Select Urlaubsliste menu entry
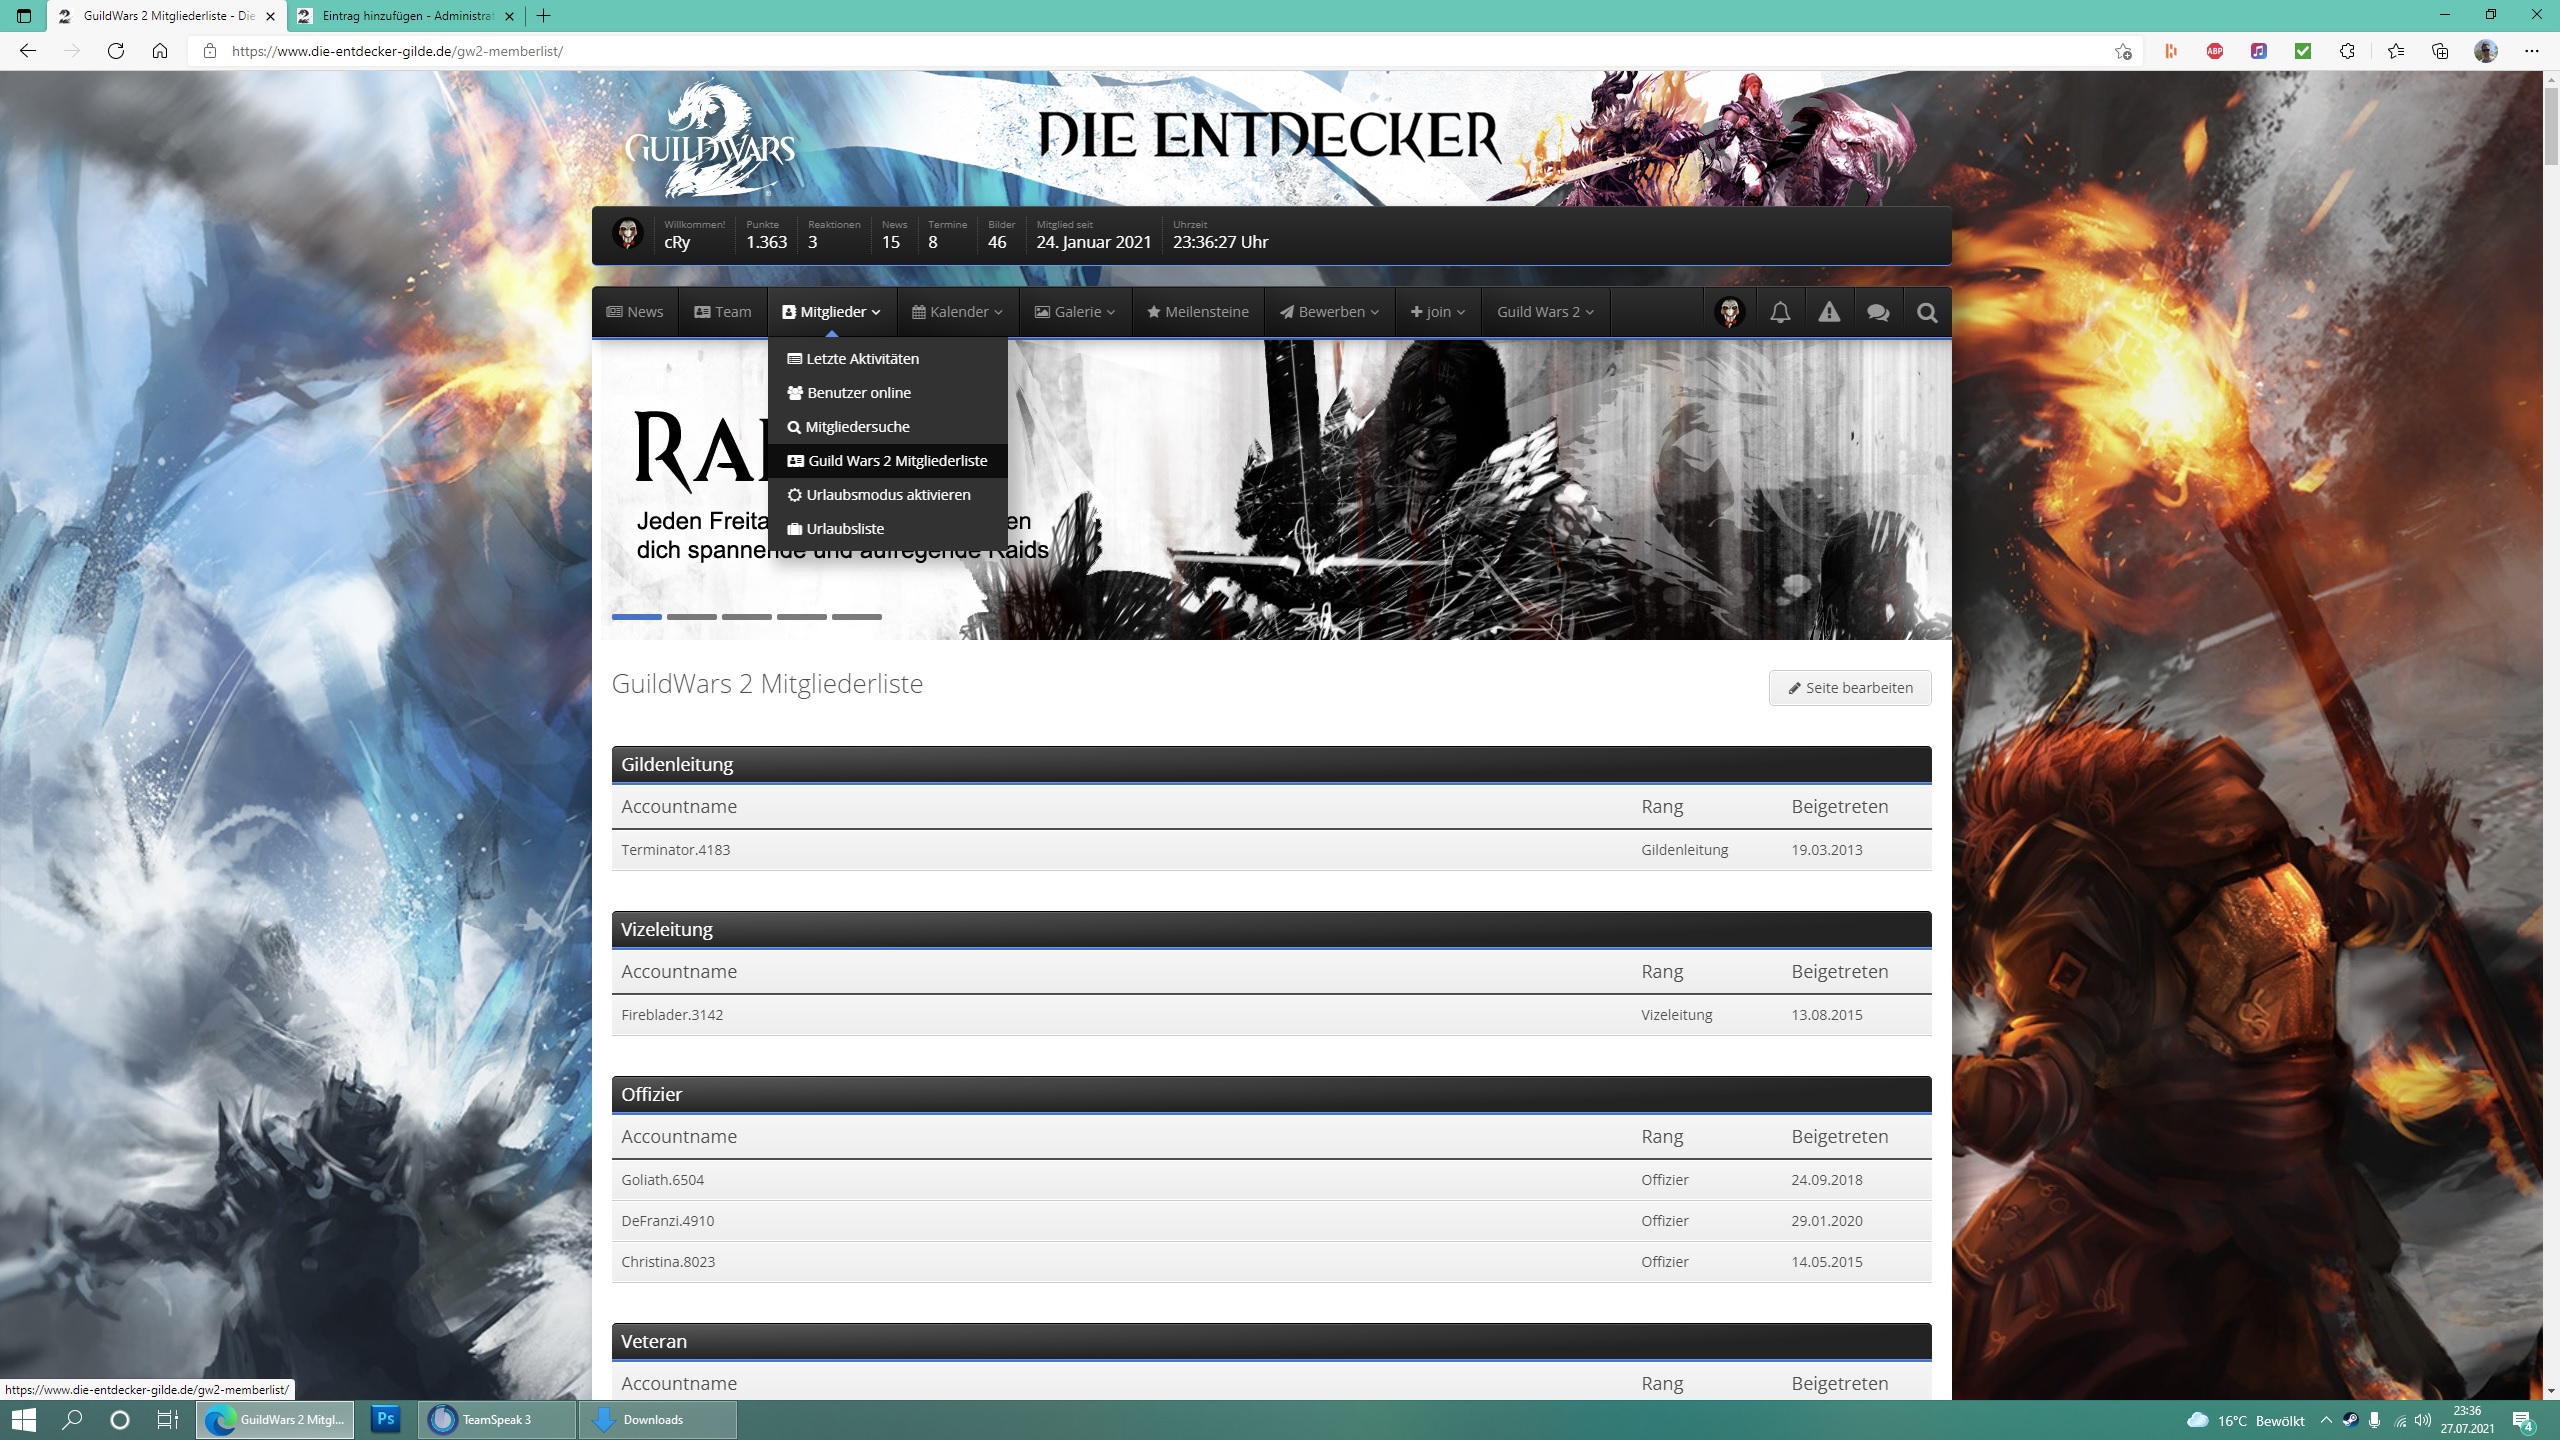This screenshot has width=2560, height=1440. [887, 528]
